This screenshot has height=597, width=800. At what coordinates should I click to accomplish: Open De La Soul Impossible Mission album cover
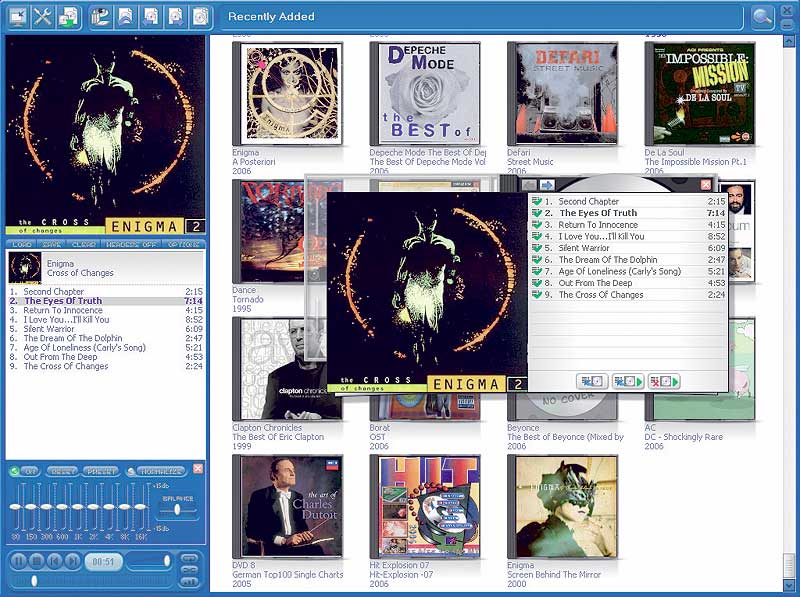[701, 94]
